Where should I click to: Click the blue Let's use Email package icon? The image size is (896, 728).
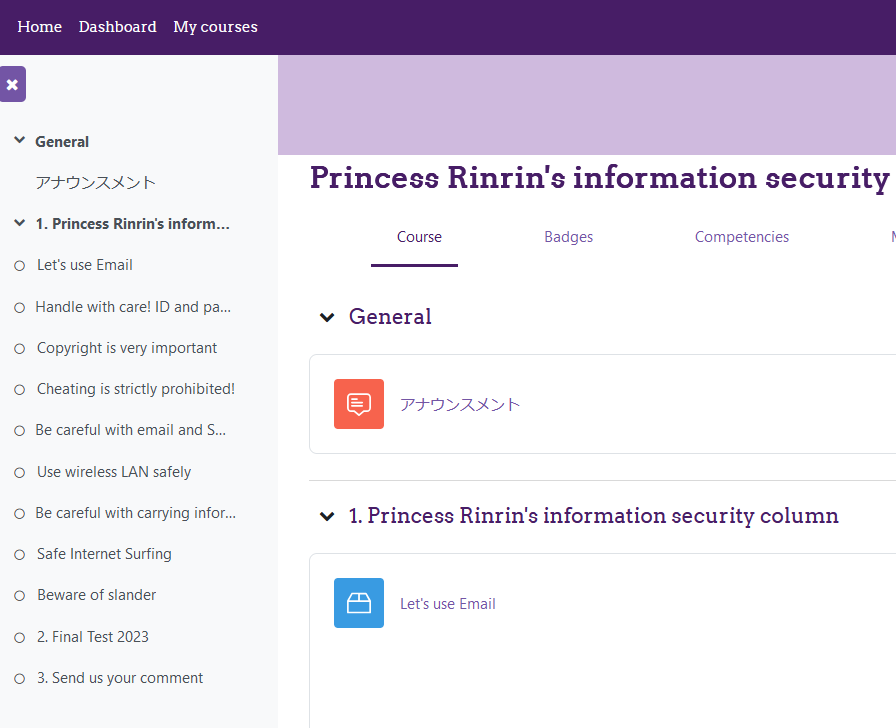point(359,603)
